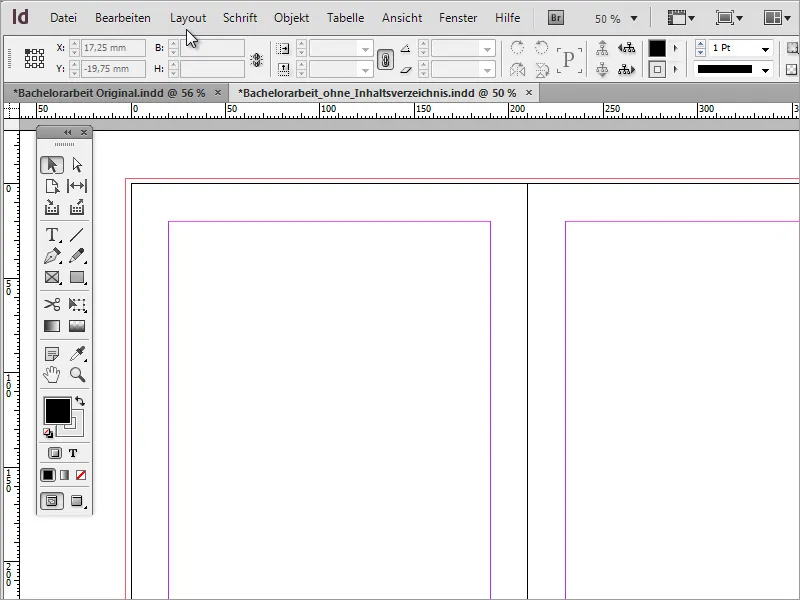Select the Rectangle Frame tool

click(x=52, y=277)
